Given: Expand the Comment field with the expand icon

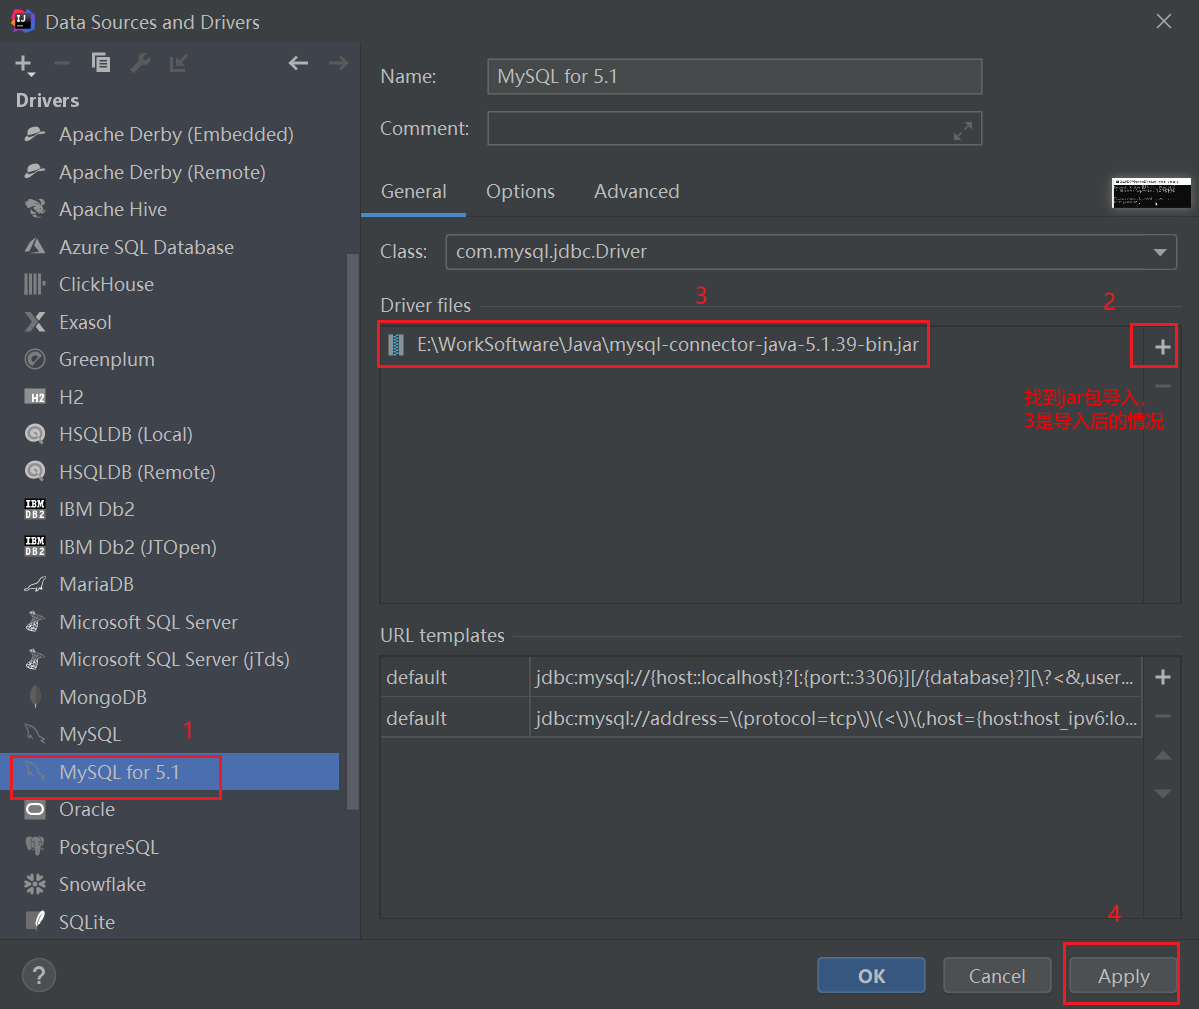Looking at the screenshot, I should coord(963,131).
